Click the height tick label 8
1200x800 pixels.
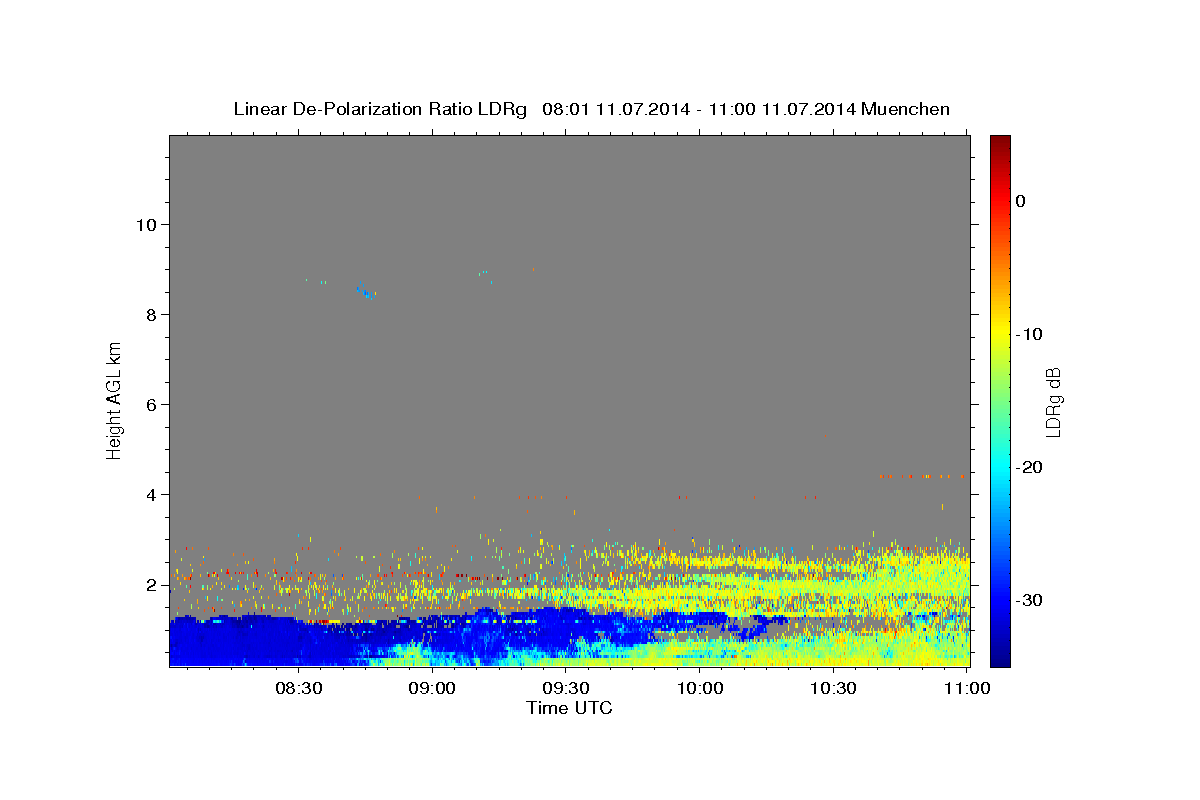pos(152,315)
